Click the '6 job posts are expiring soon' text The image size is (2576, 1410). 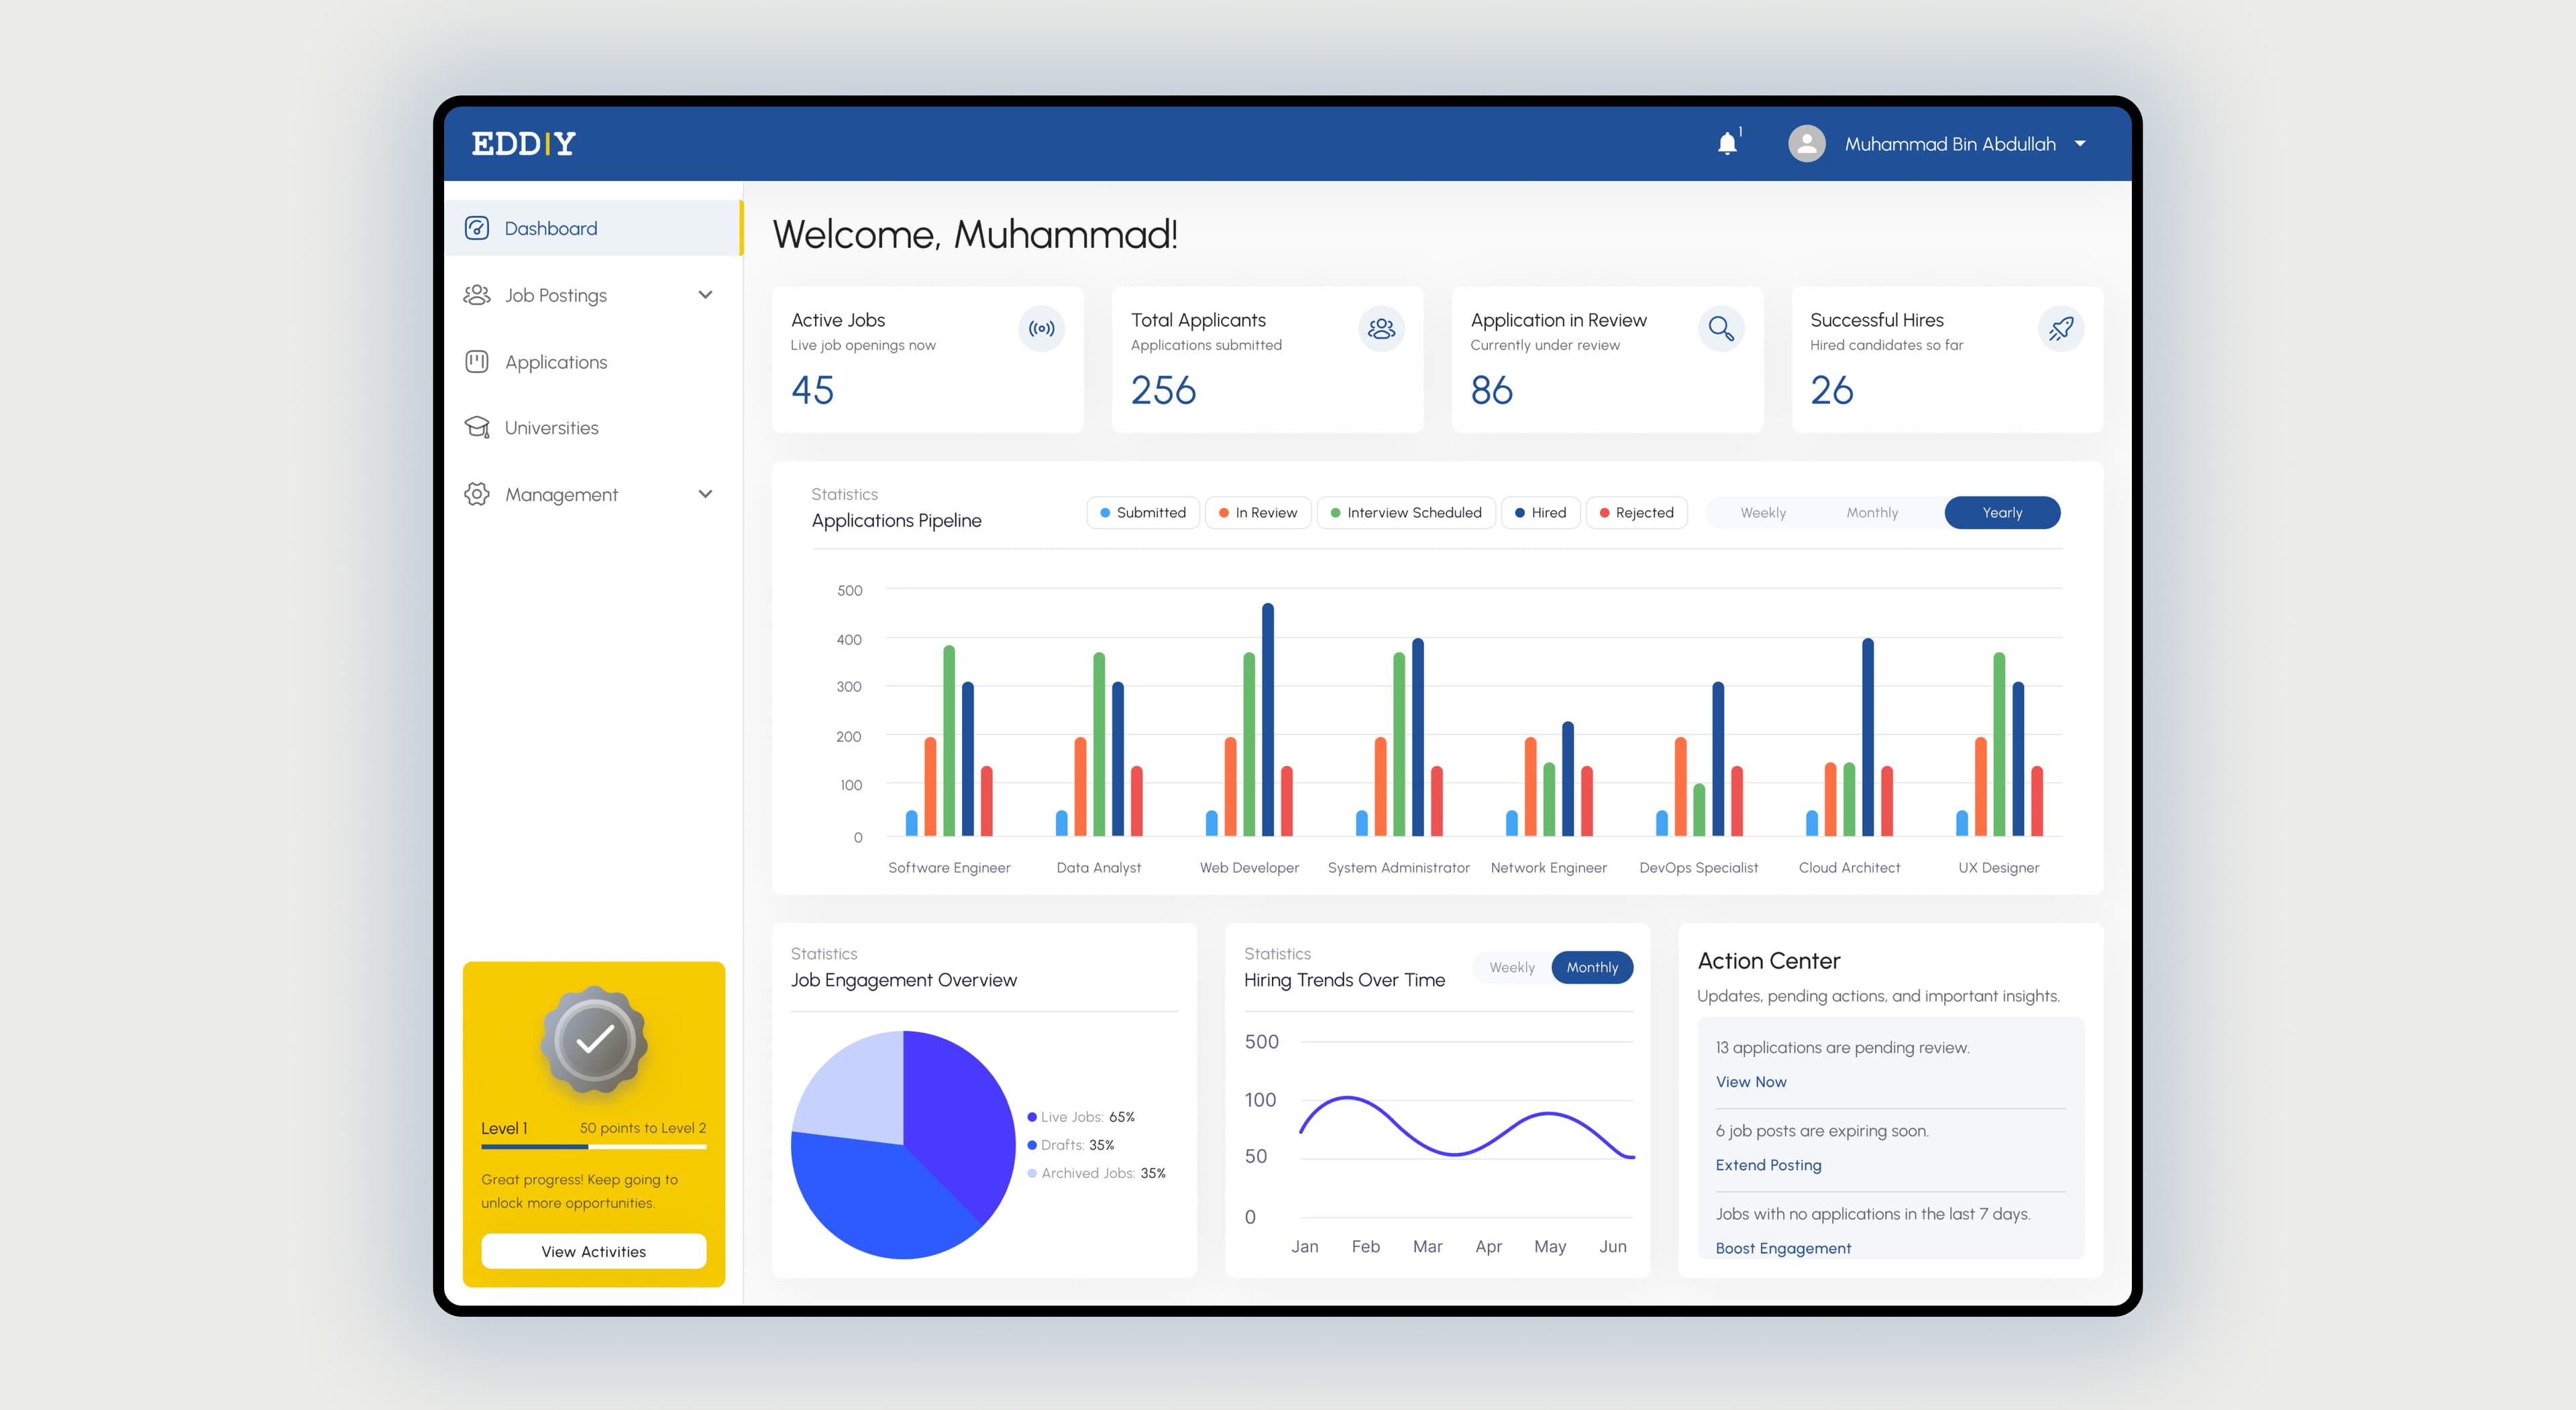[1822, 1131]
